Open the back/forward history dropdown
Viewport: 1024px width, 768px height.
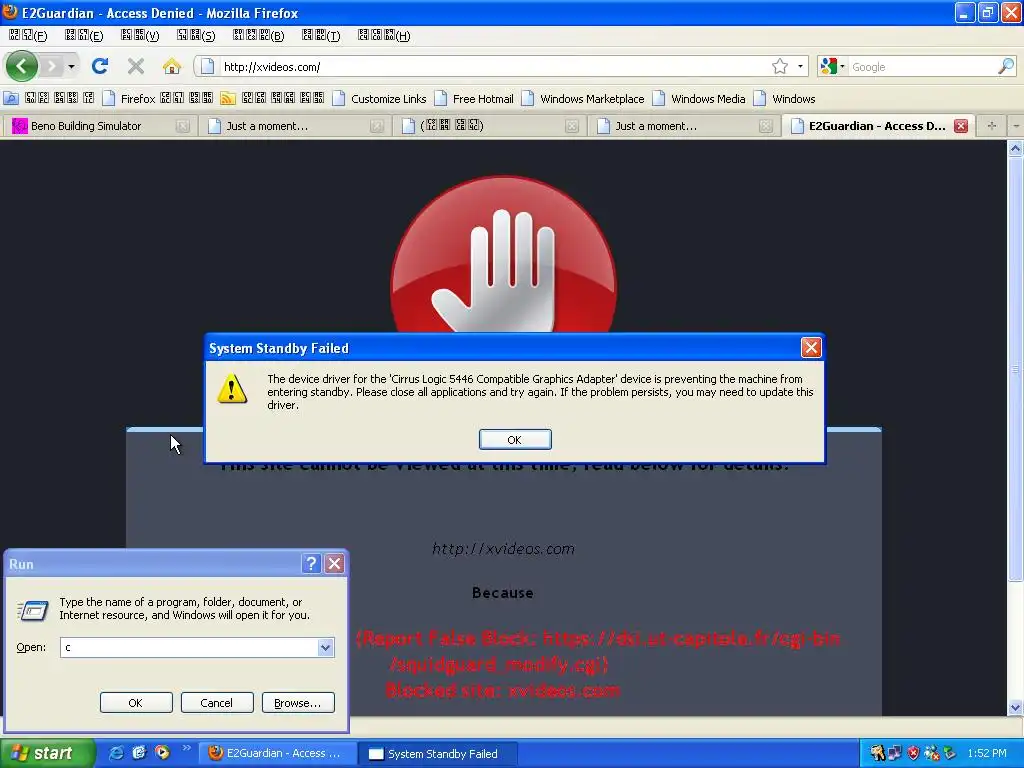click(71, 67)
